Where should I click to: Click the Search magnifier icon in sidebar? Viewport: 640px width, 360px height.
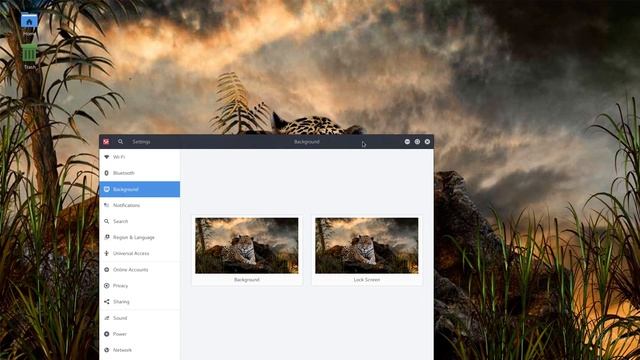(x=107, y=221)
